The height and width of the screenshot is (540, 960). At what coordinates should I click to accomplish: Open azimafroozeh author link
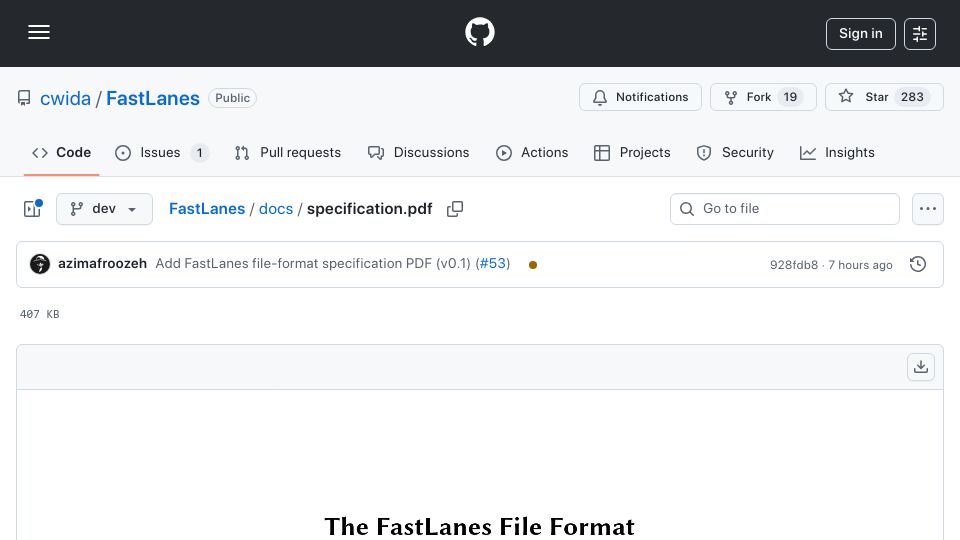pos(102,263)
